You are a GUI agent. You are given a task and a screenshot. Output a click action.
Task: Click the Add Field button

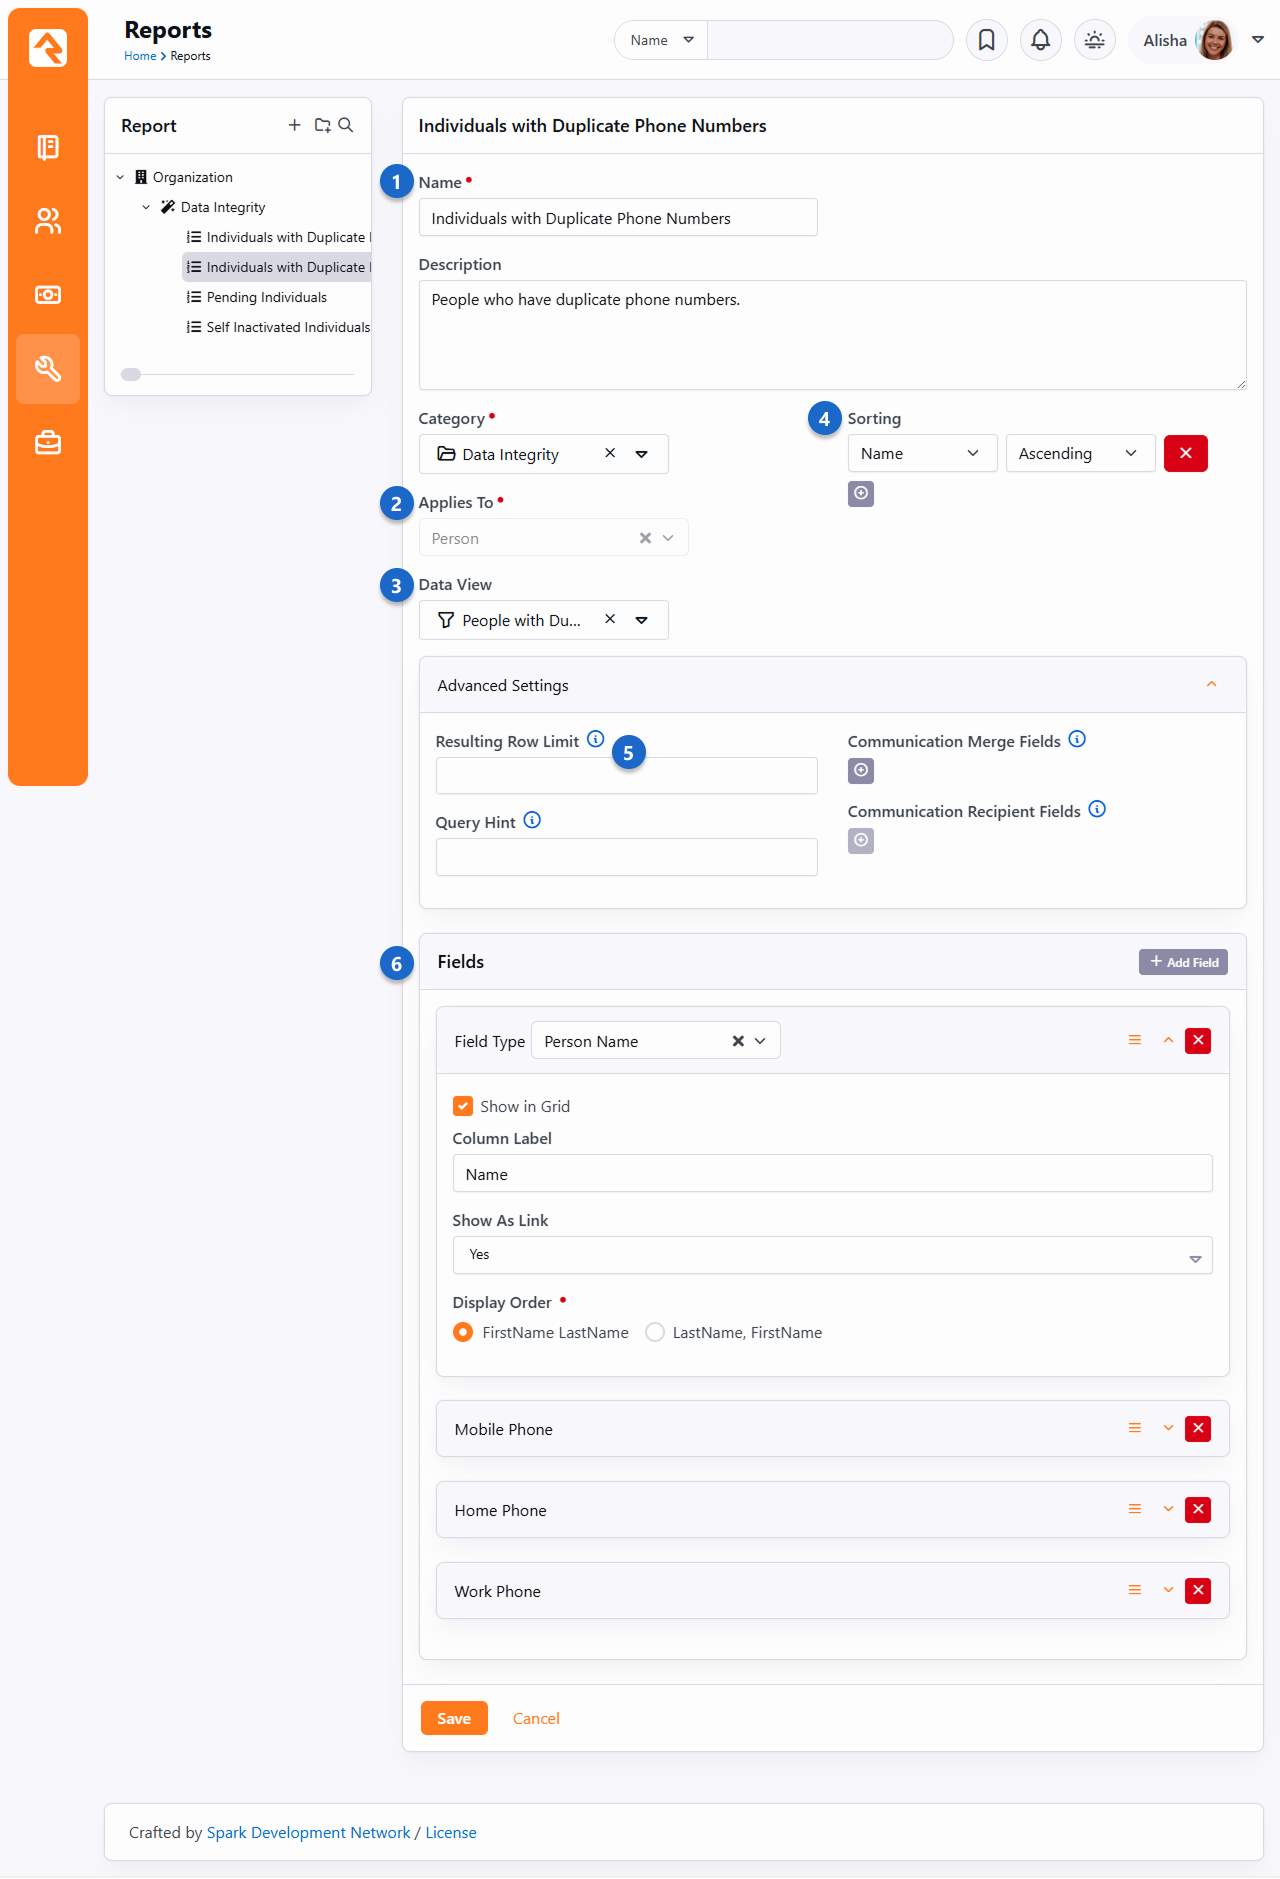tap(1183, 962)
